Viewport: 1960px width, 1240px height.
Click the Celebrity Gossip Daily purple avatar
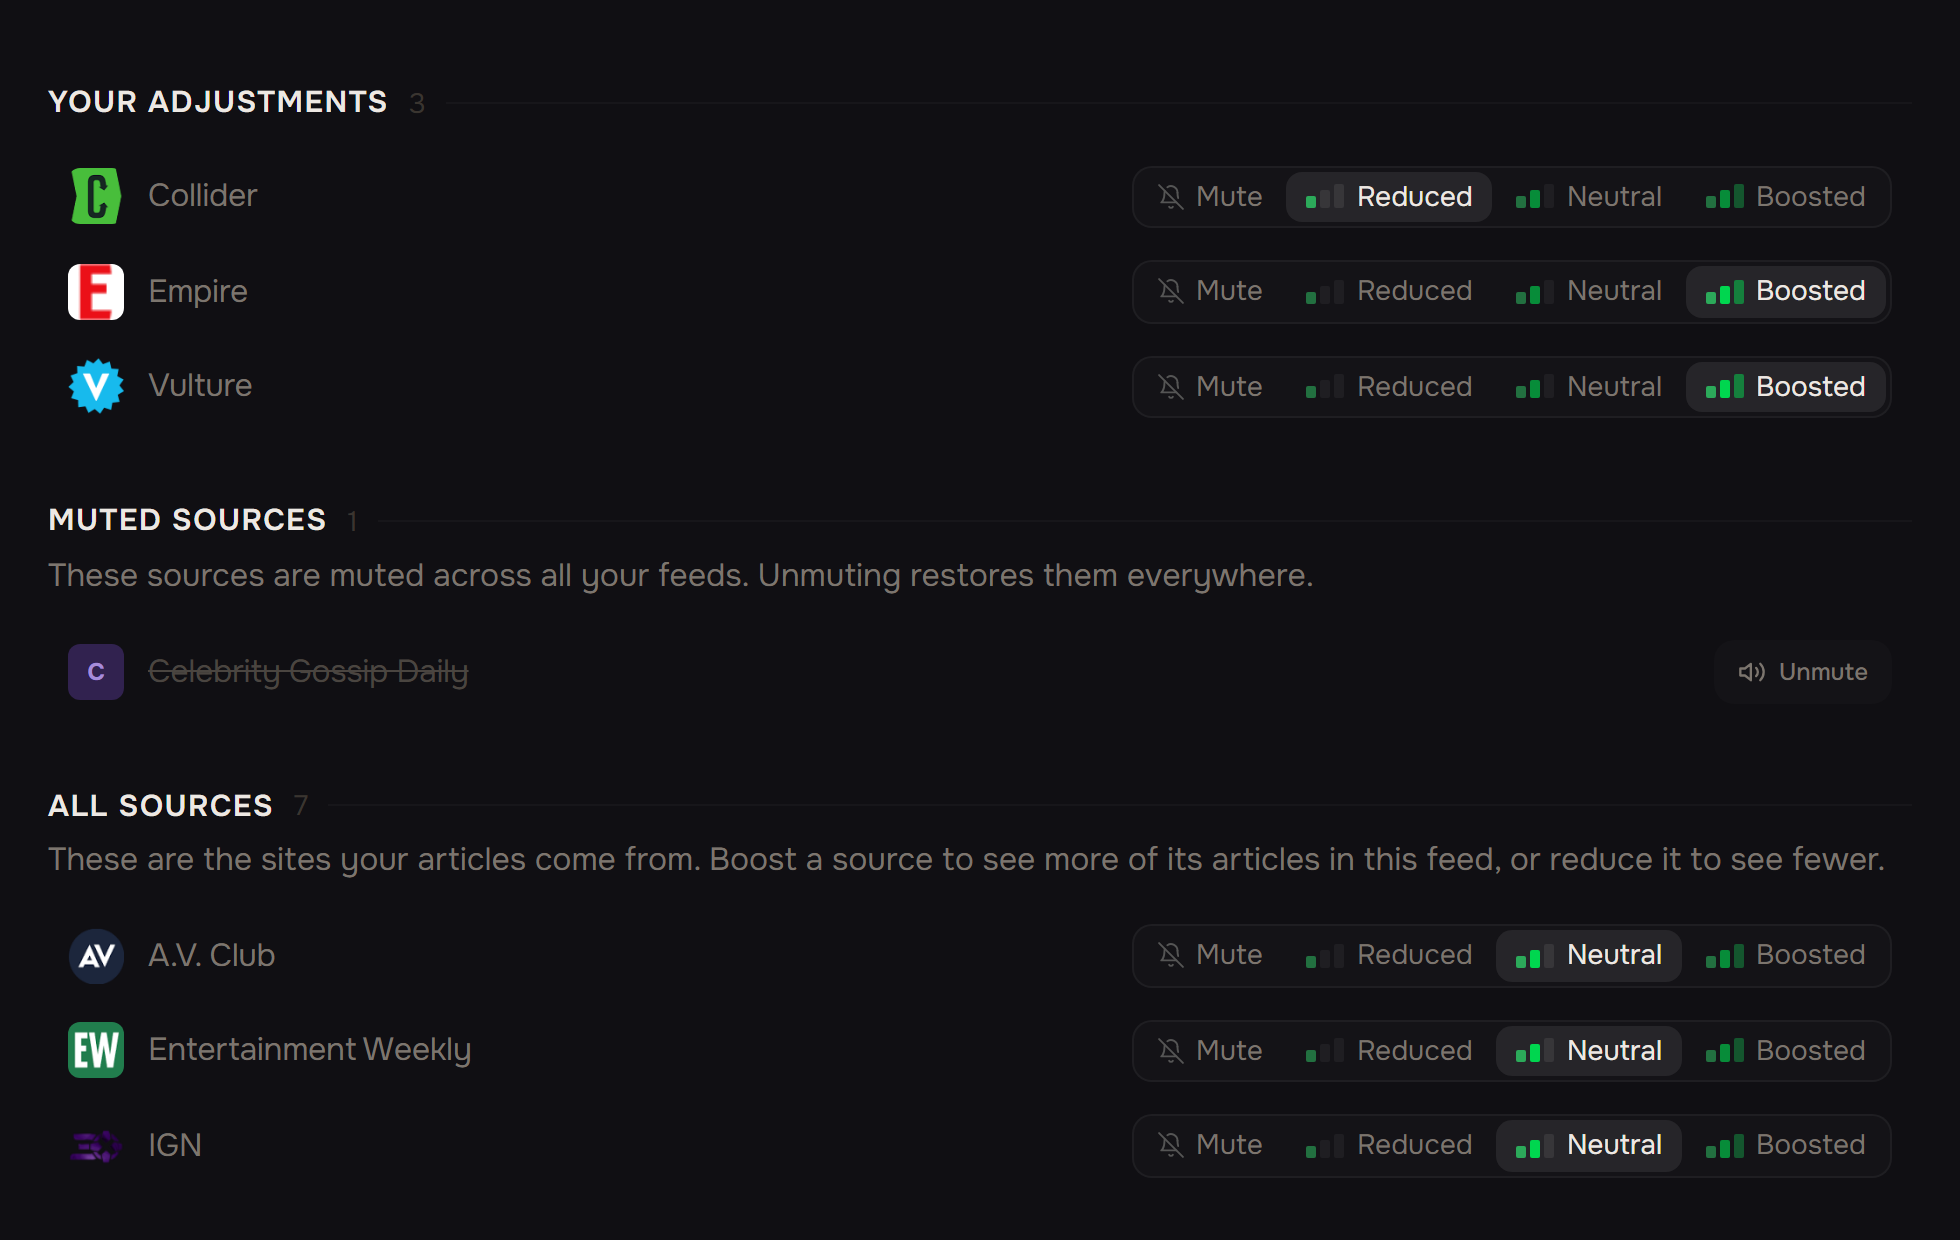(x=96, y=672)
